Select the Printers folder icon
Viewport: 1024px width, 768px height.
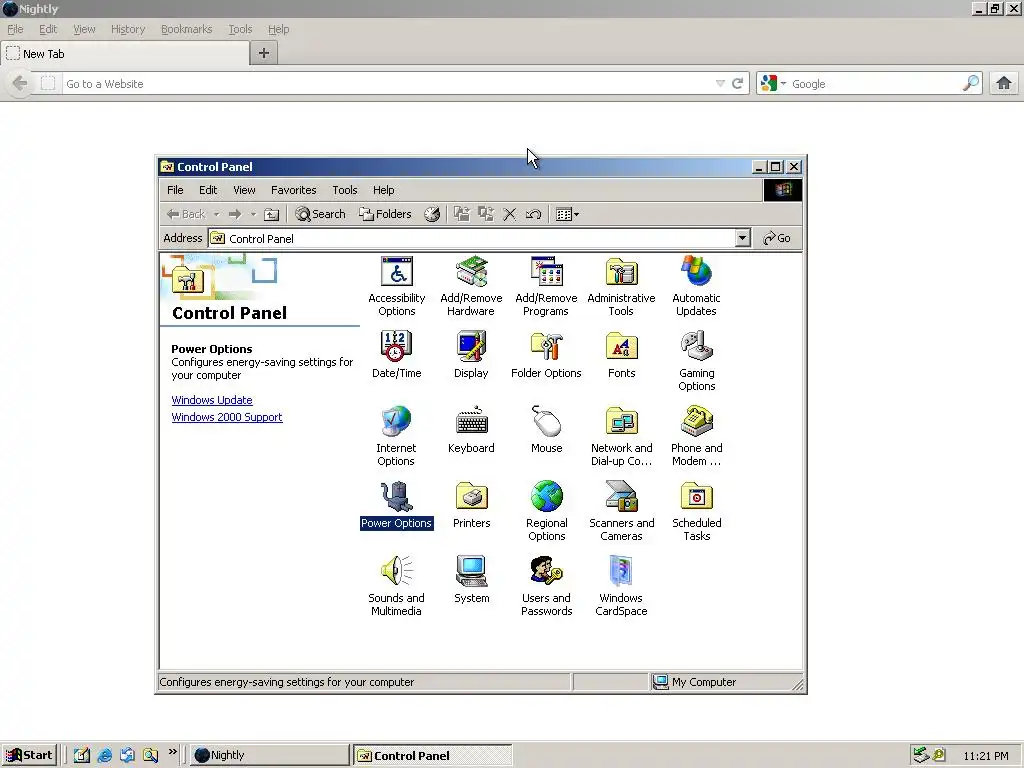click(x=471, y=497)
